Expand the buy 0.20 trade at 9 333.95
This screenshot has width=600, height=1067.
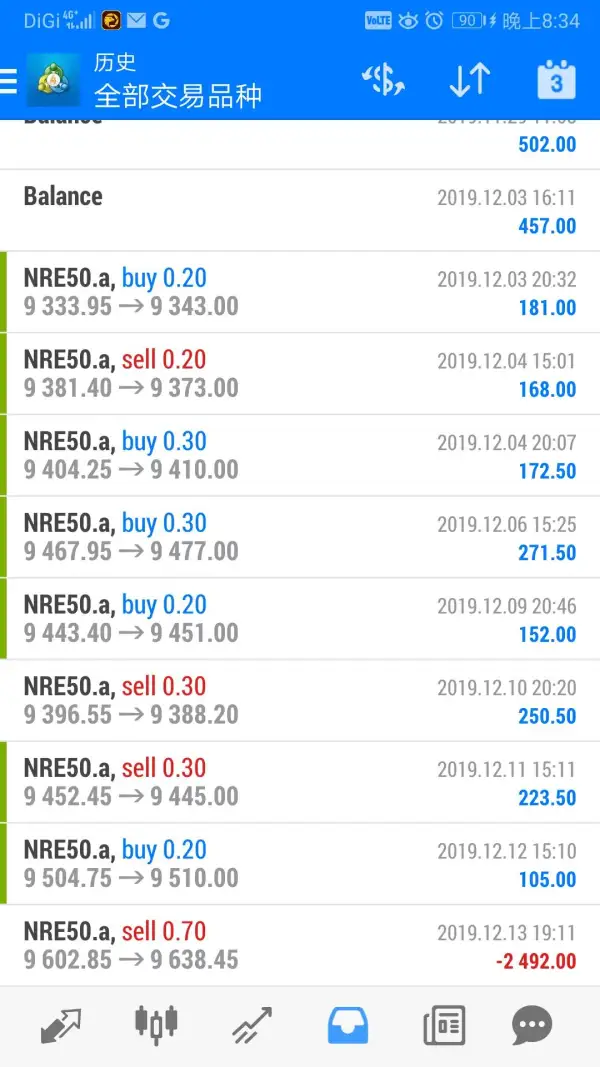pyautogui.click(x=300, y=292)
